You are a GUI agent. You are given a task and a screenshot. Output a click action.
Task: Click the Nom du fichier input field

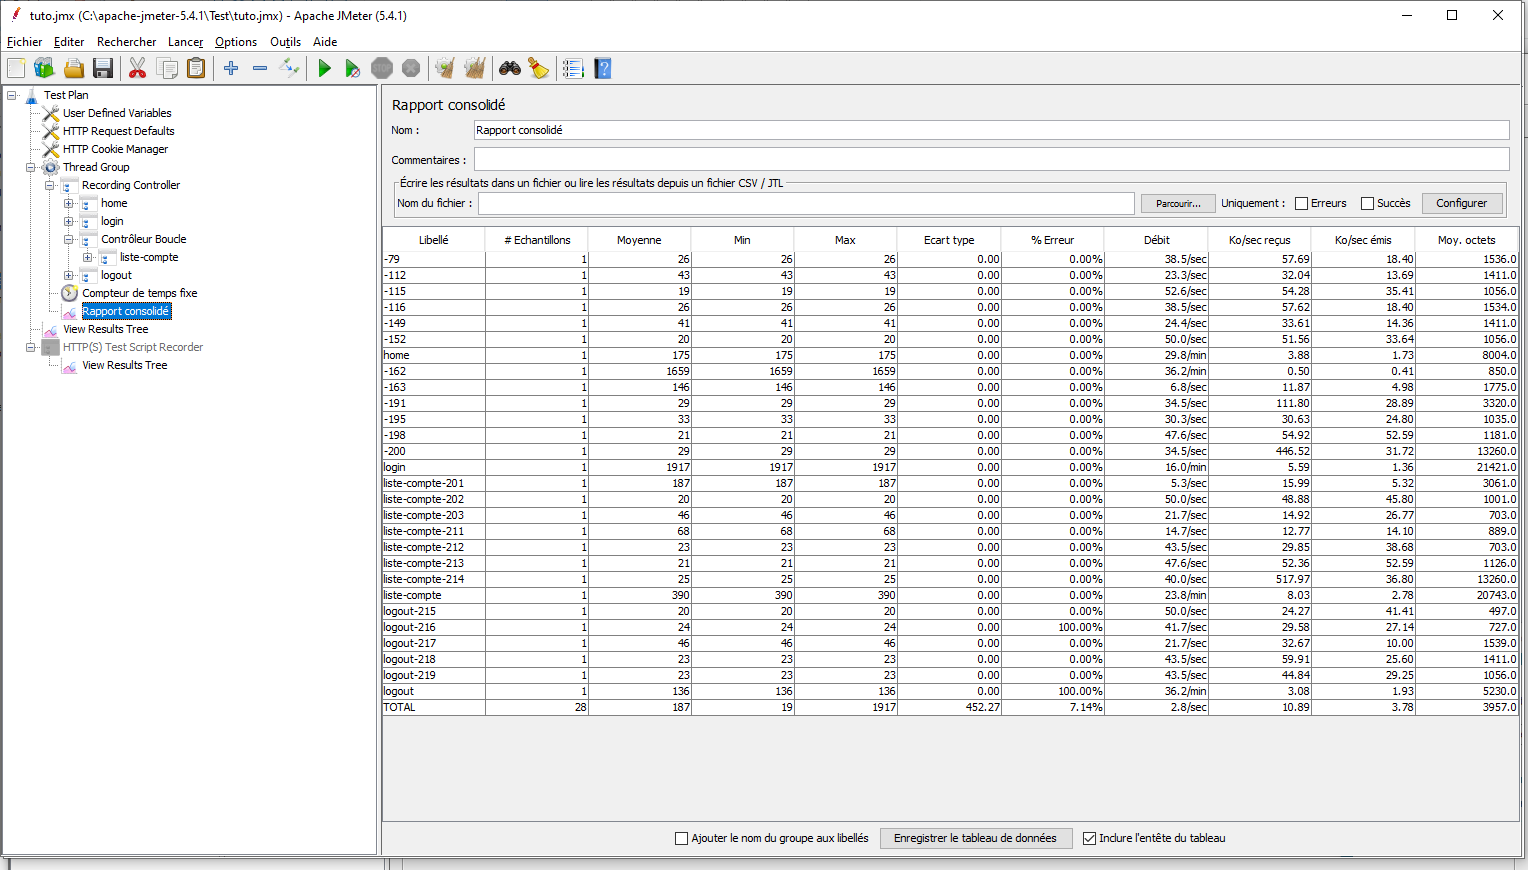point(806,203)
